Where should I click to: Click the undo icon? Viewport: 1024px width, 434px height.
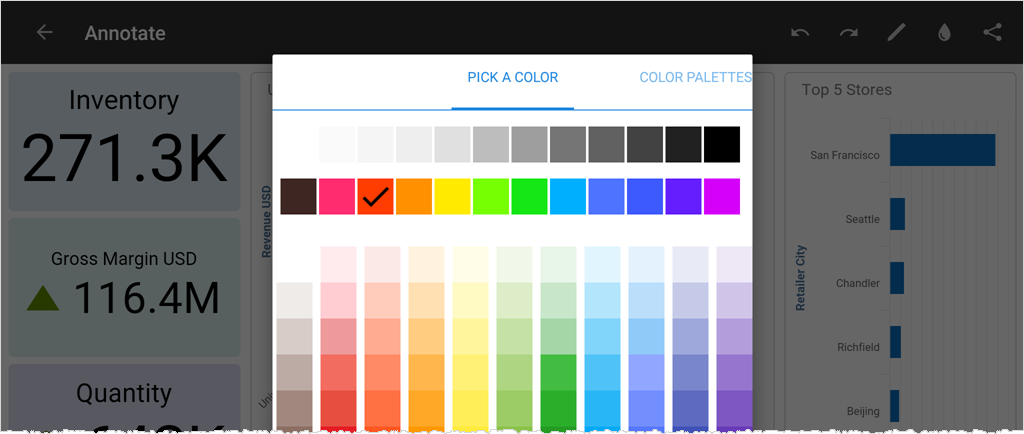pos(800,33)
